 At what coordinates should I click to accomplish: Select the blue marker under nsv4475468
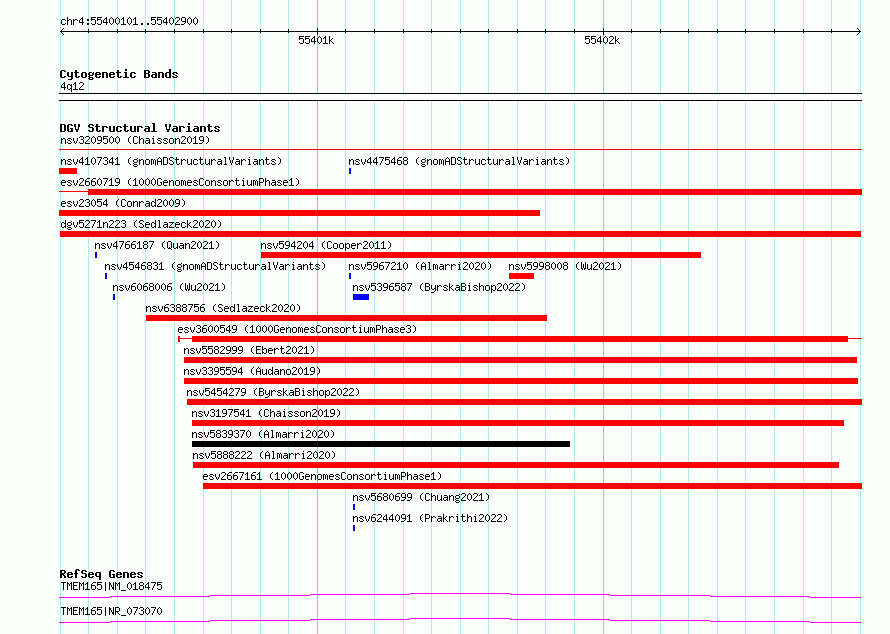click(350, 171)
